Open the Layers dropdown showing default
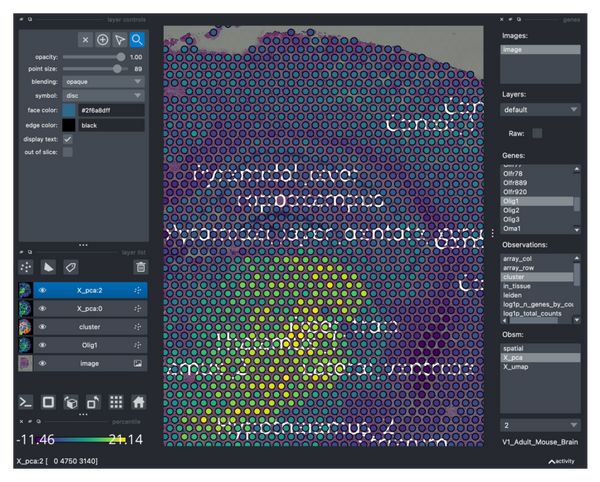Screen dimensions: 600x482 point(540,110)
